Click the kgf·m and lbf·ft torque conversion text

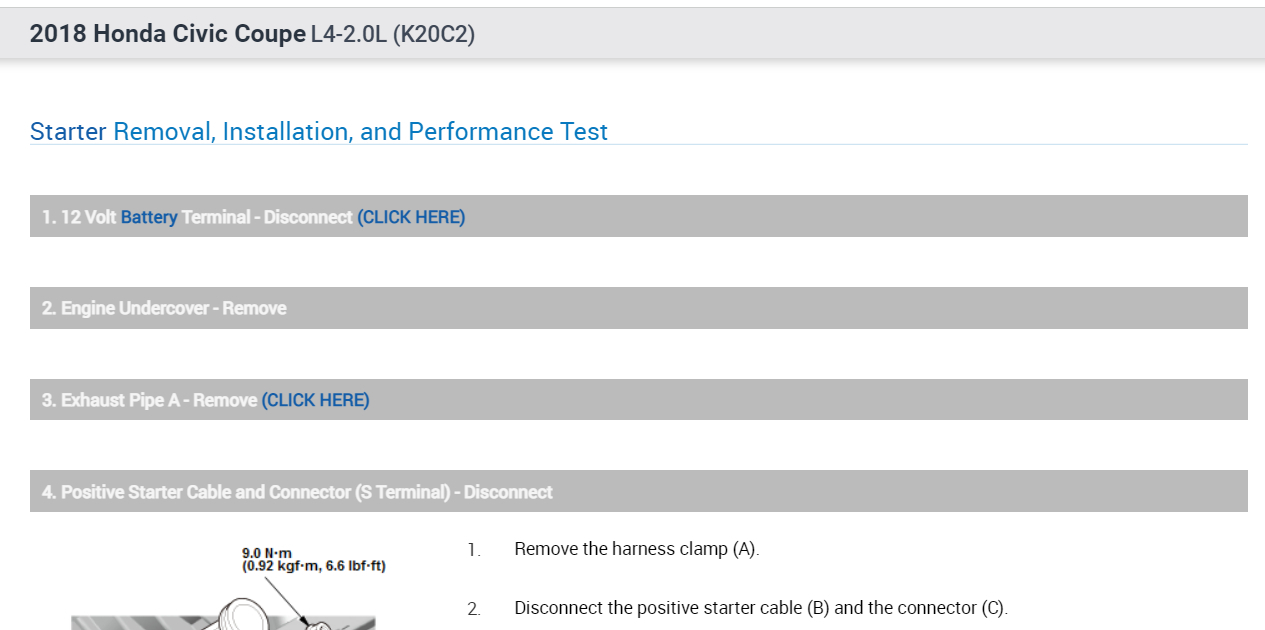[x=313, y=566]
